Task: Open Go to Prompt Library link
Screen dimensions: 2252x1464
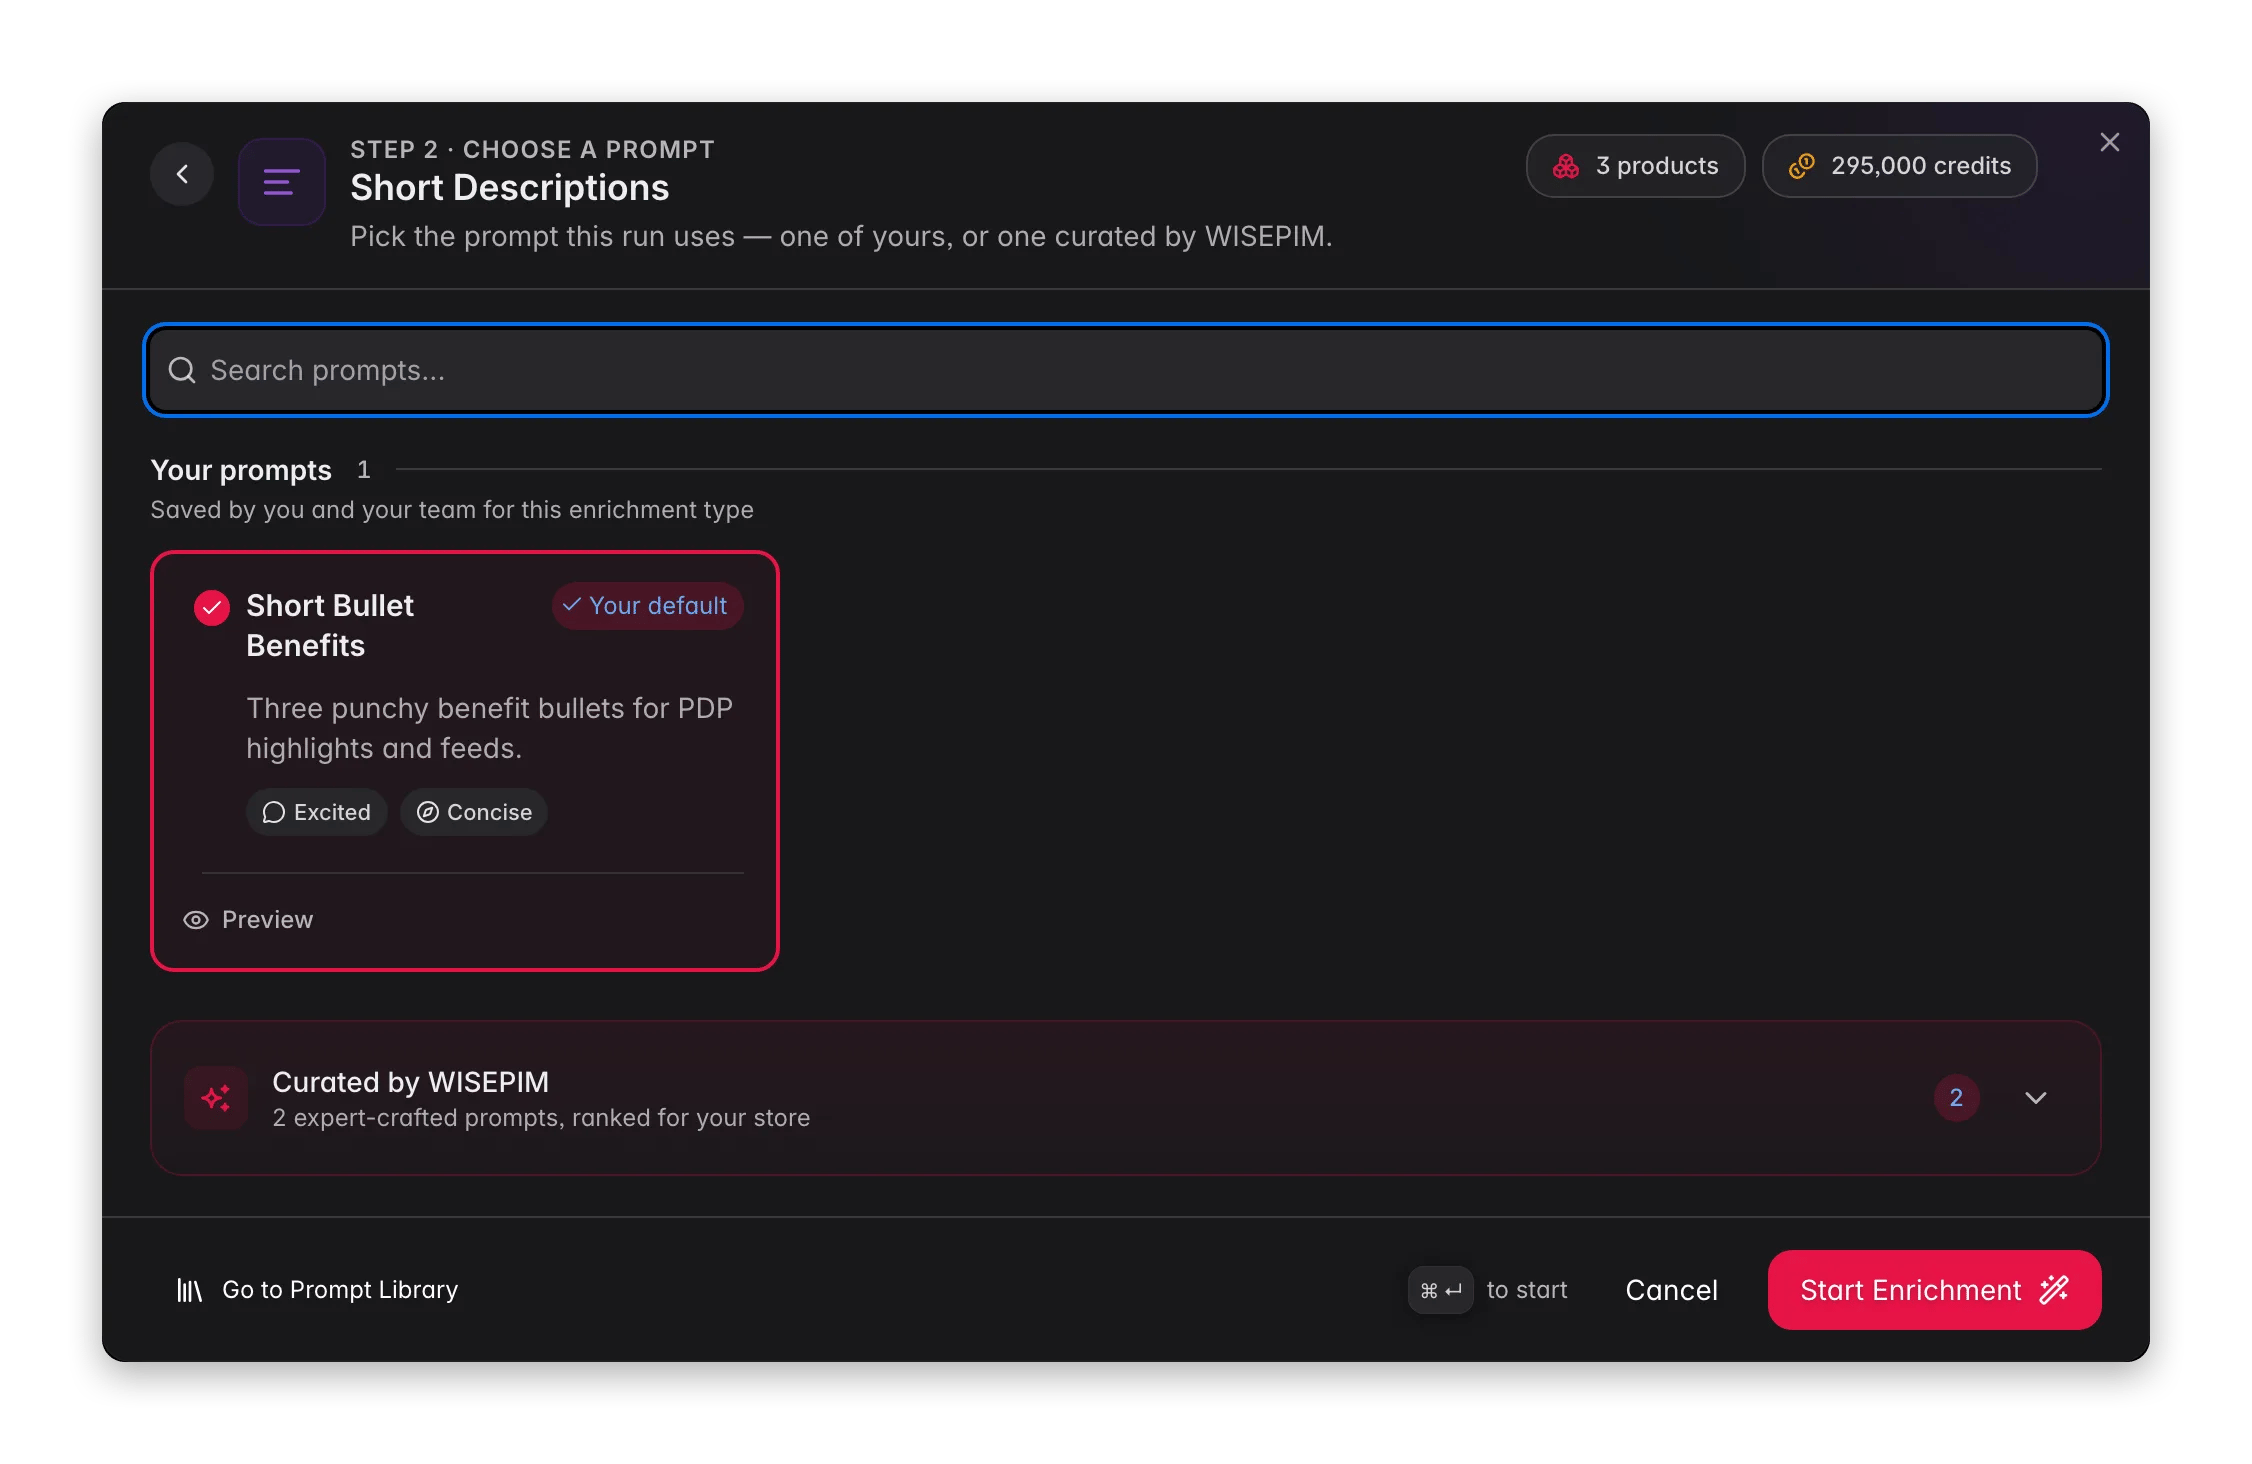Action: [317, 1290]
